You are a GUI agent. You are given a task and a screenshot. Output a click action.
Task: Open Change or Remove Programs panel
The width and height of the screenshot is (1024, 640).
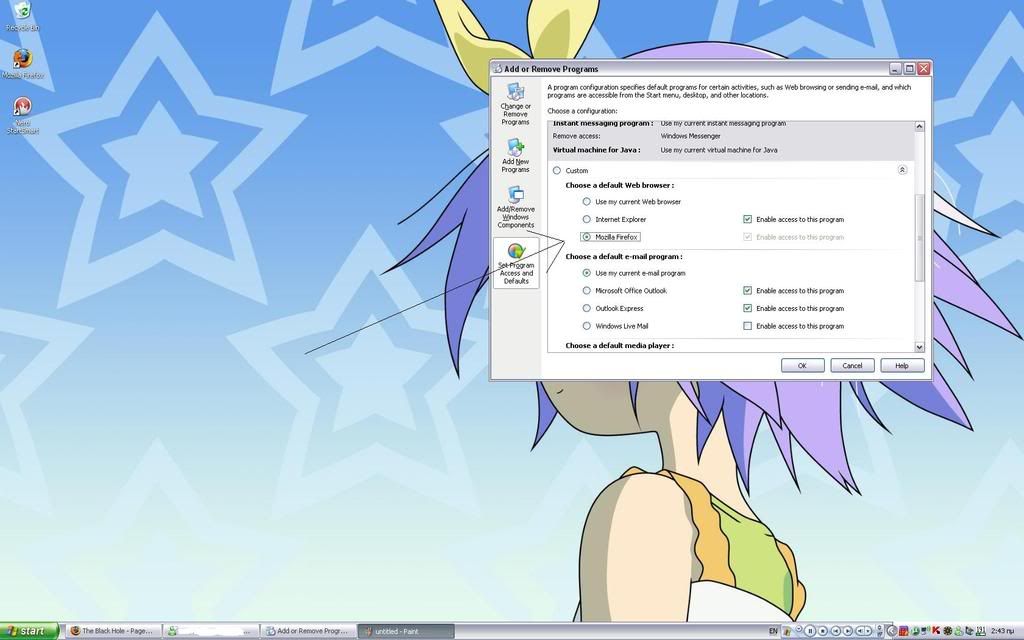(x=515, y=104)
